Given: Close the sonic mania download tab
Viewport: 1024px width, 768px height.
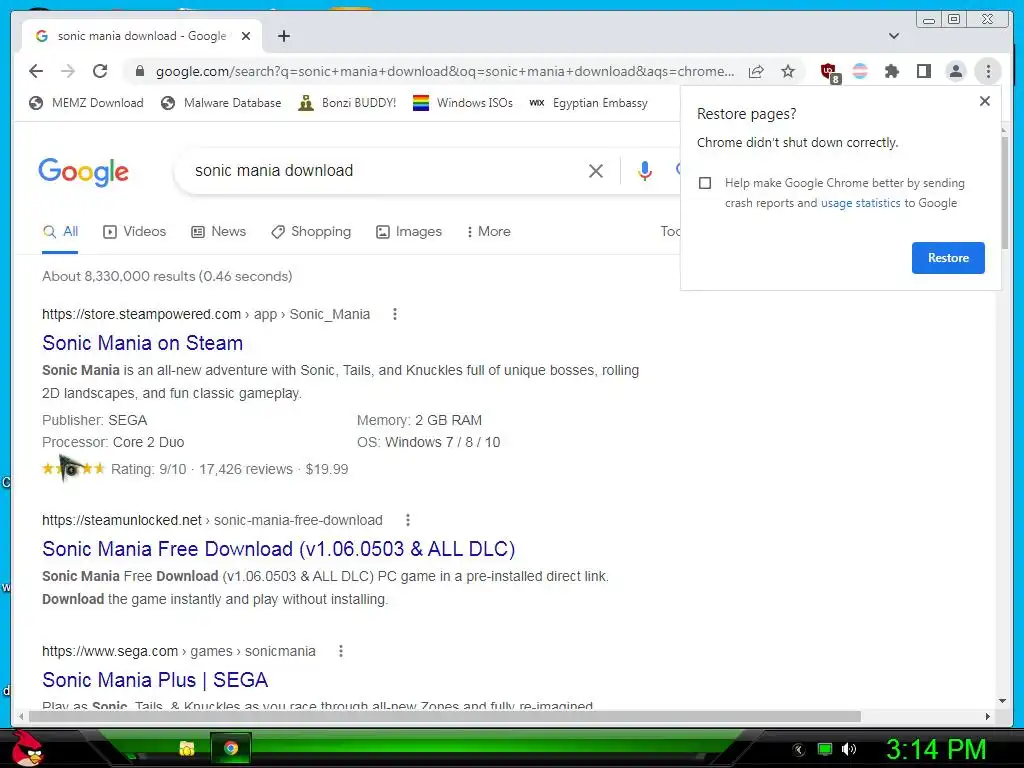Looking at the screenshot, I should [x=246, y=36].
